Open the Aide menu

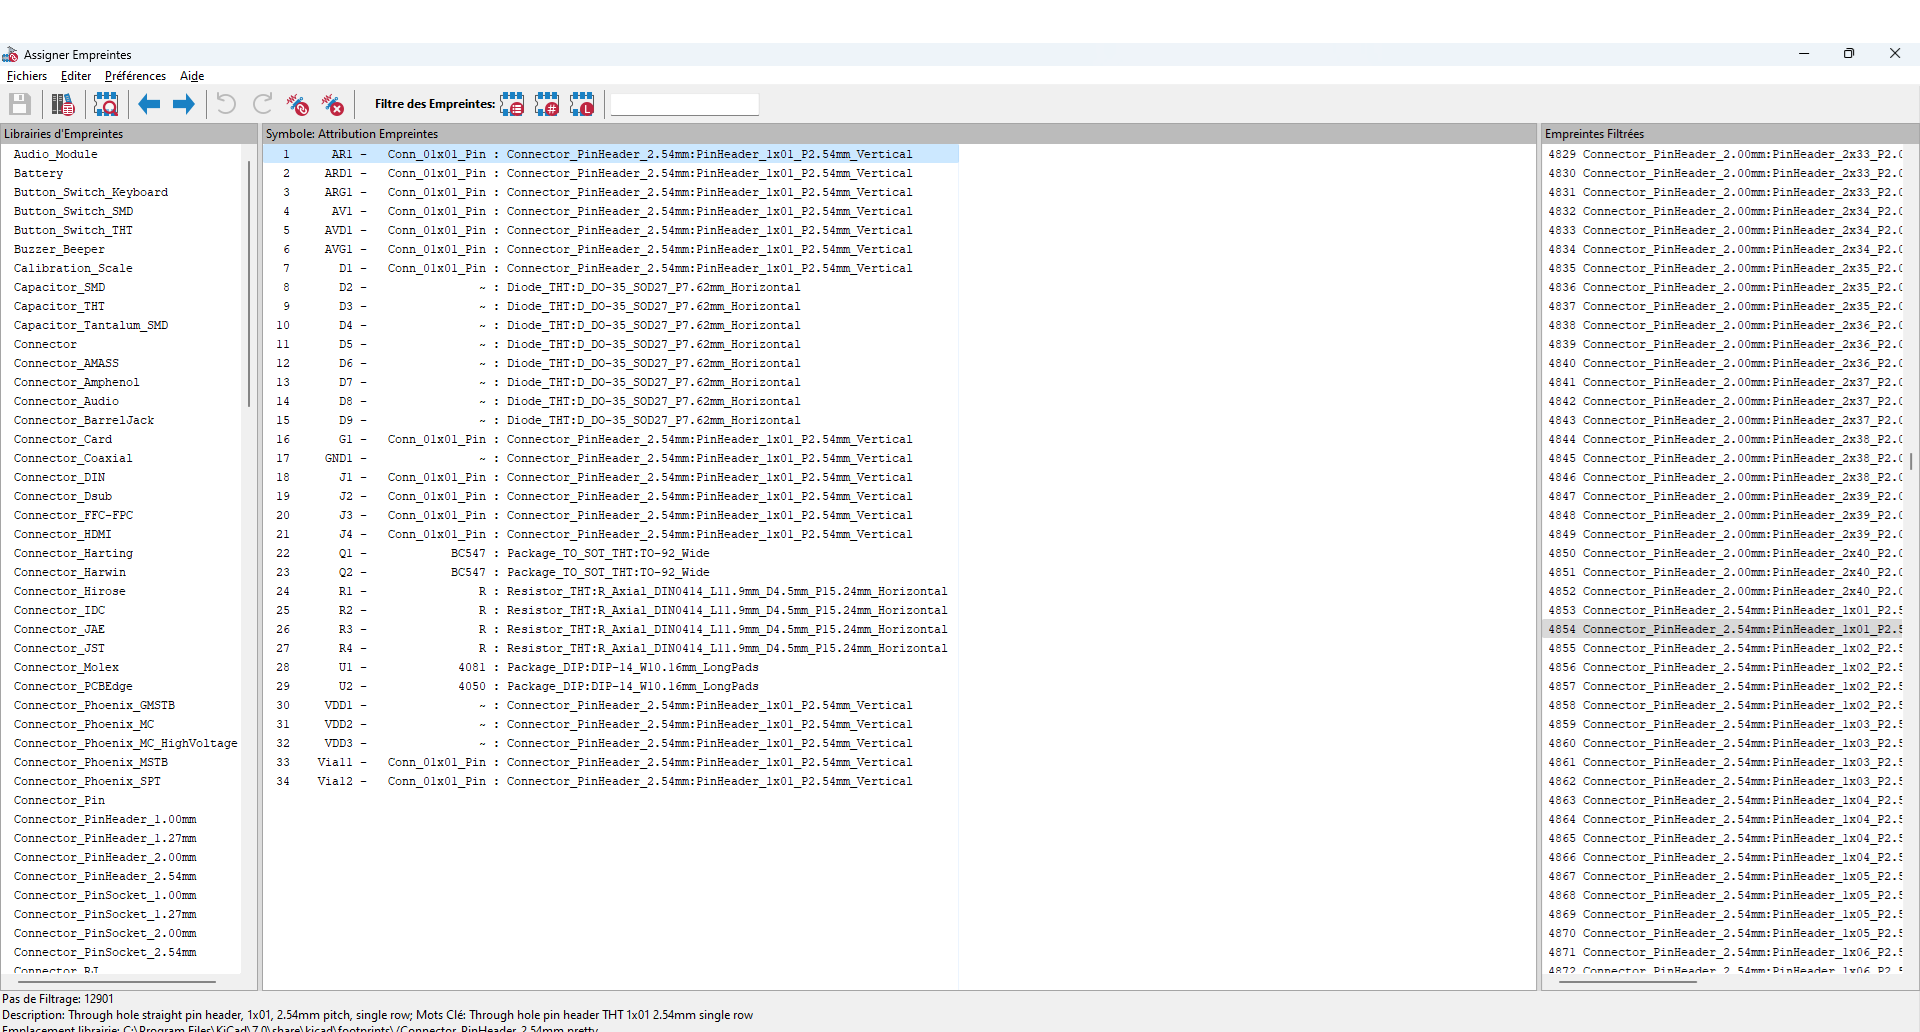[x=192, y=76]
